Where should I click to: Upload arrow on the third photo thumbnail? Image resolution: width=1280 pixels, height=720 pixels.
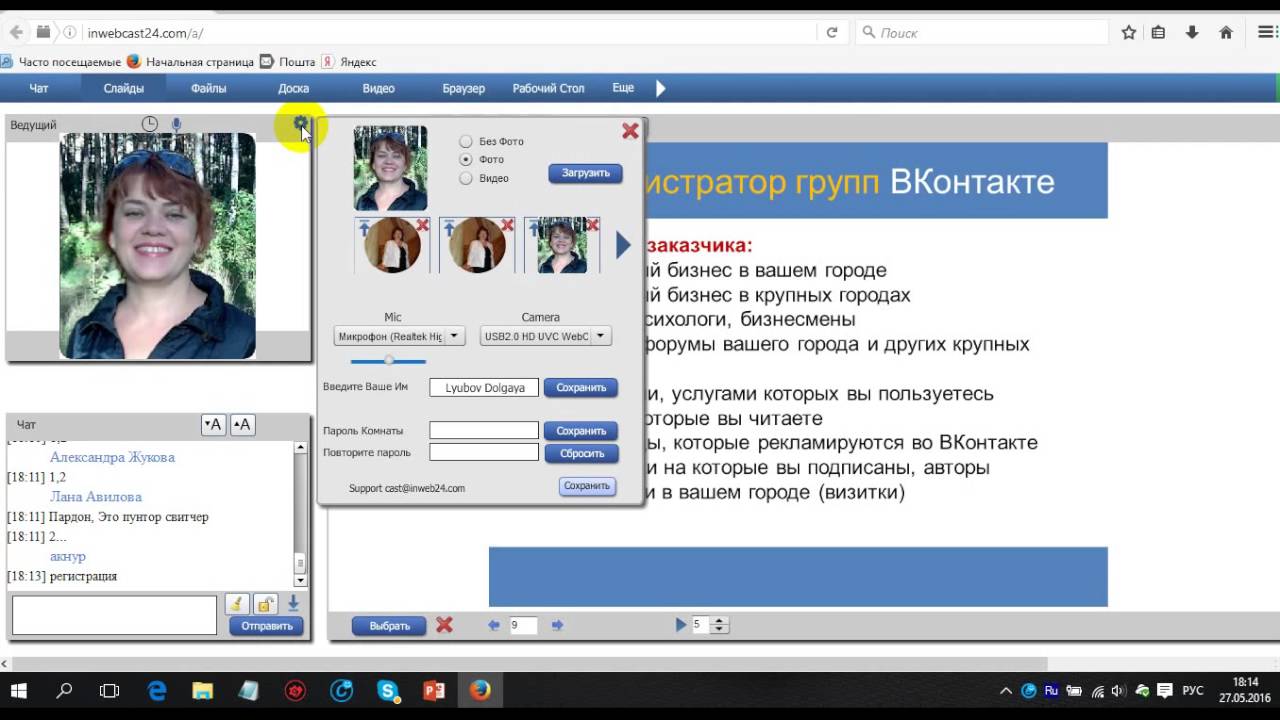point(533,227)
